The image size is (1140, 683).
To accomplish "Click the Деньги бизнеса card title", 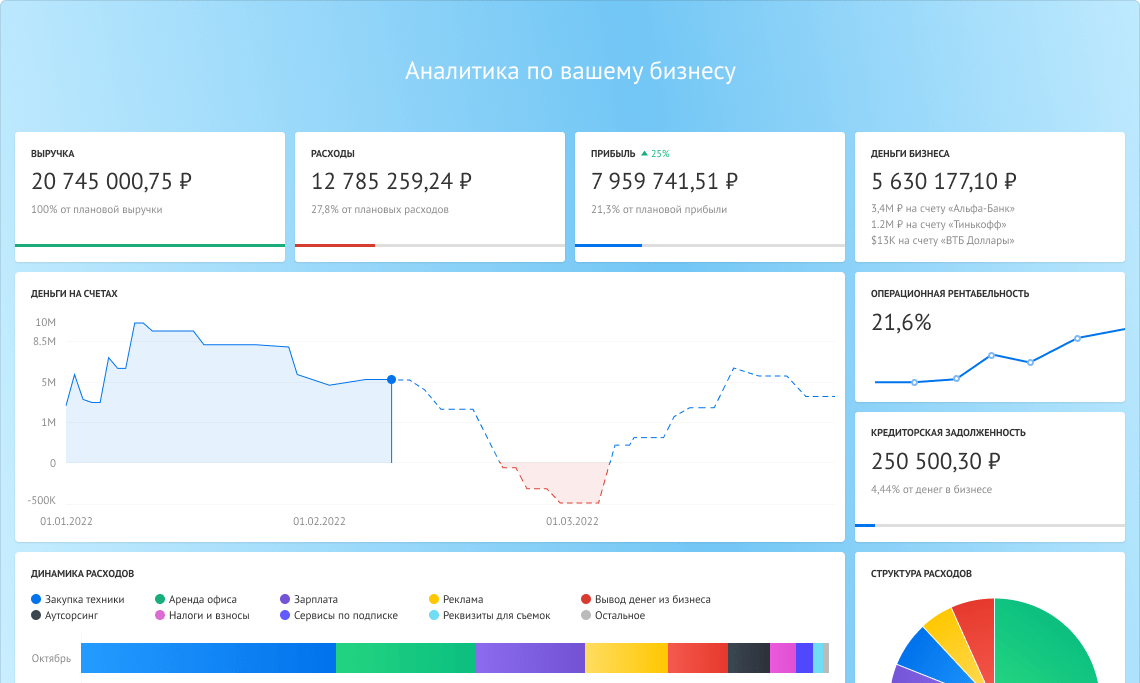I will tap(910, 153).
